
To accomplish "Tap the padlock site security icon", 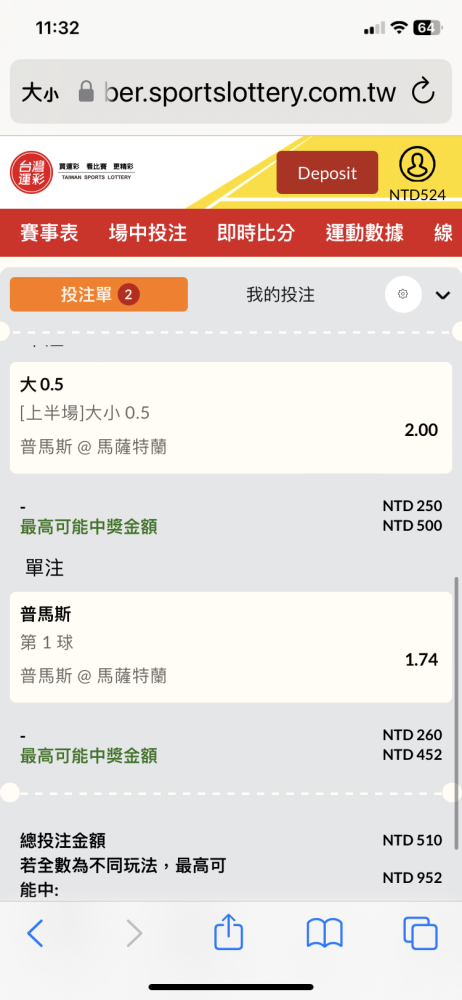I will click(86, 91).
